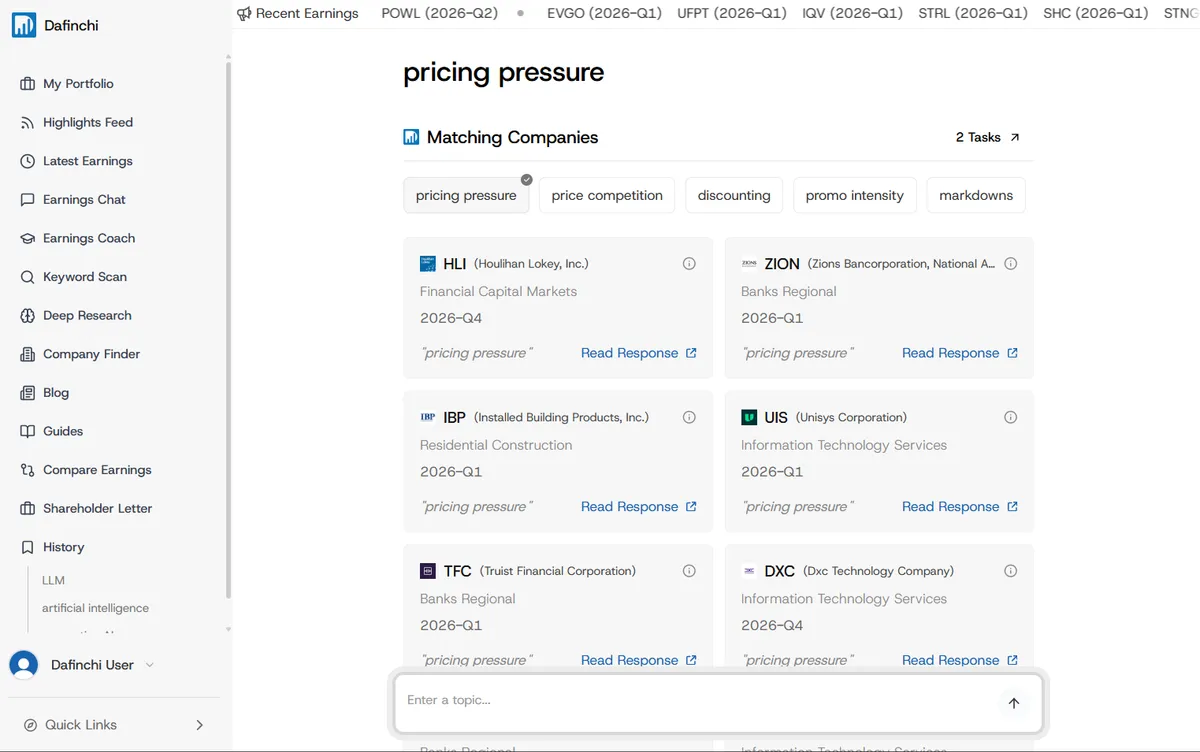Open Read Response for DXC
This screenshot has height=752, width=1200.
(960, 660)
